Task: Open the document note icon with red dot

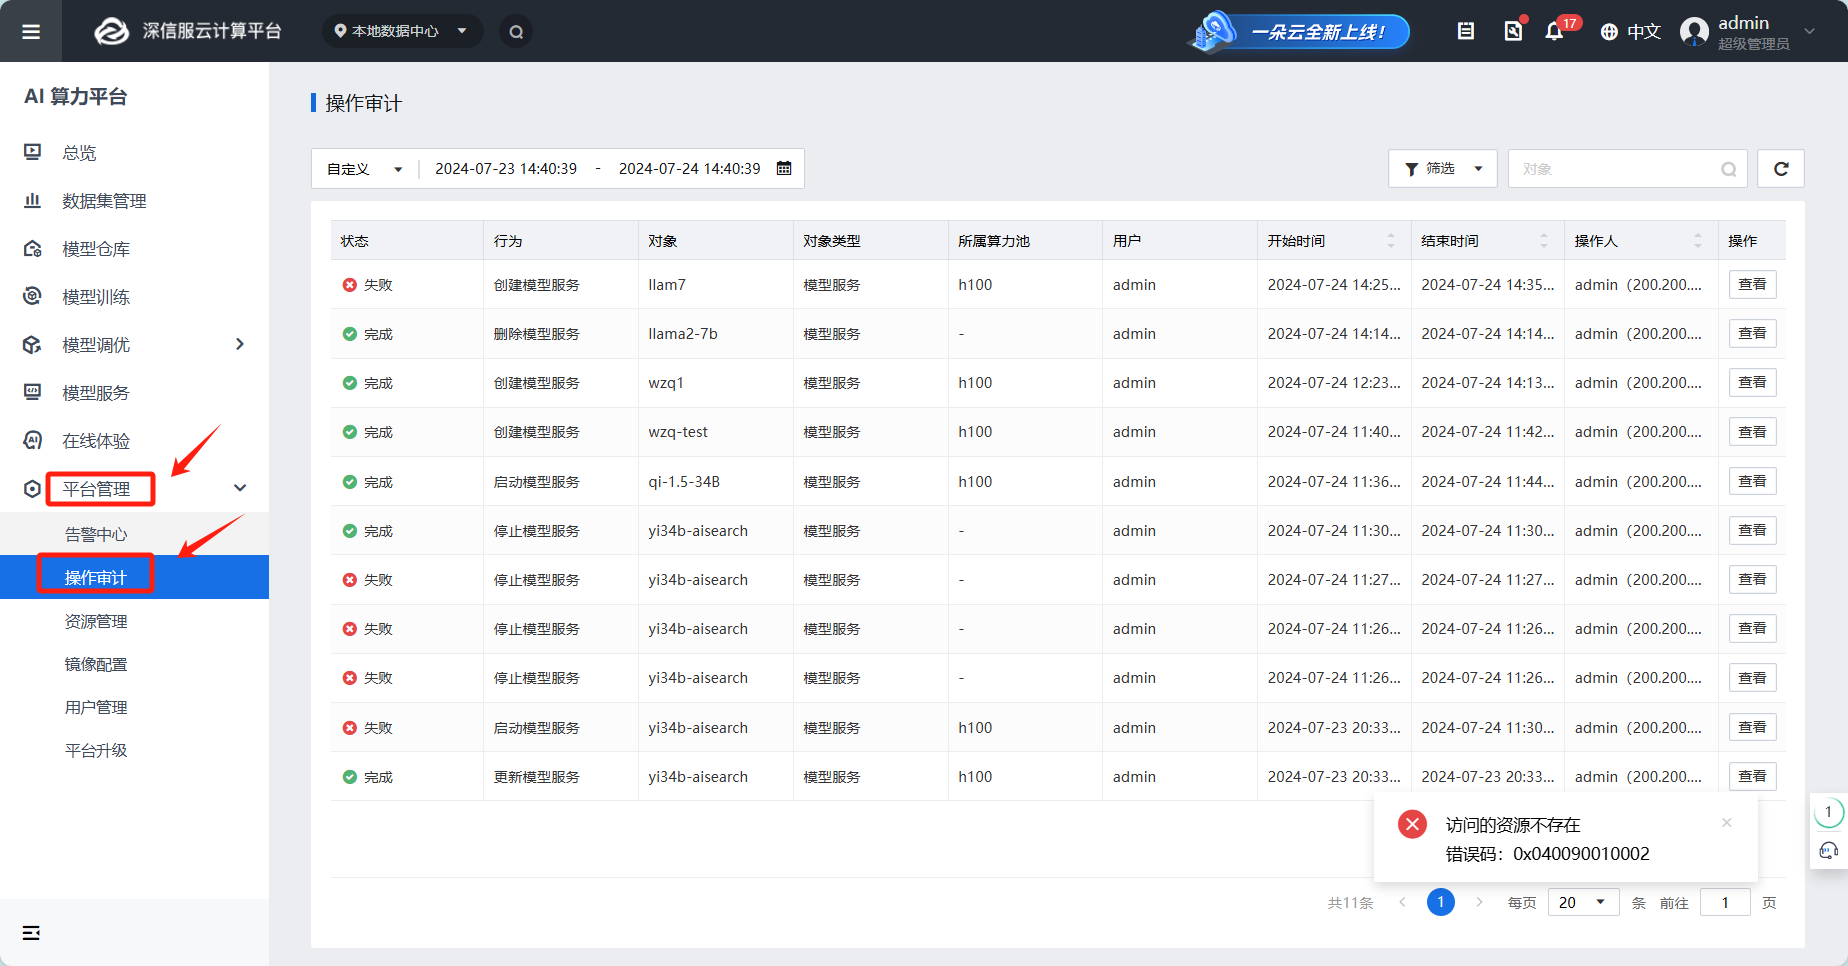Action: 1513,31
